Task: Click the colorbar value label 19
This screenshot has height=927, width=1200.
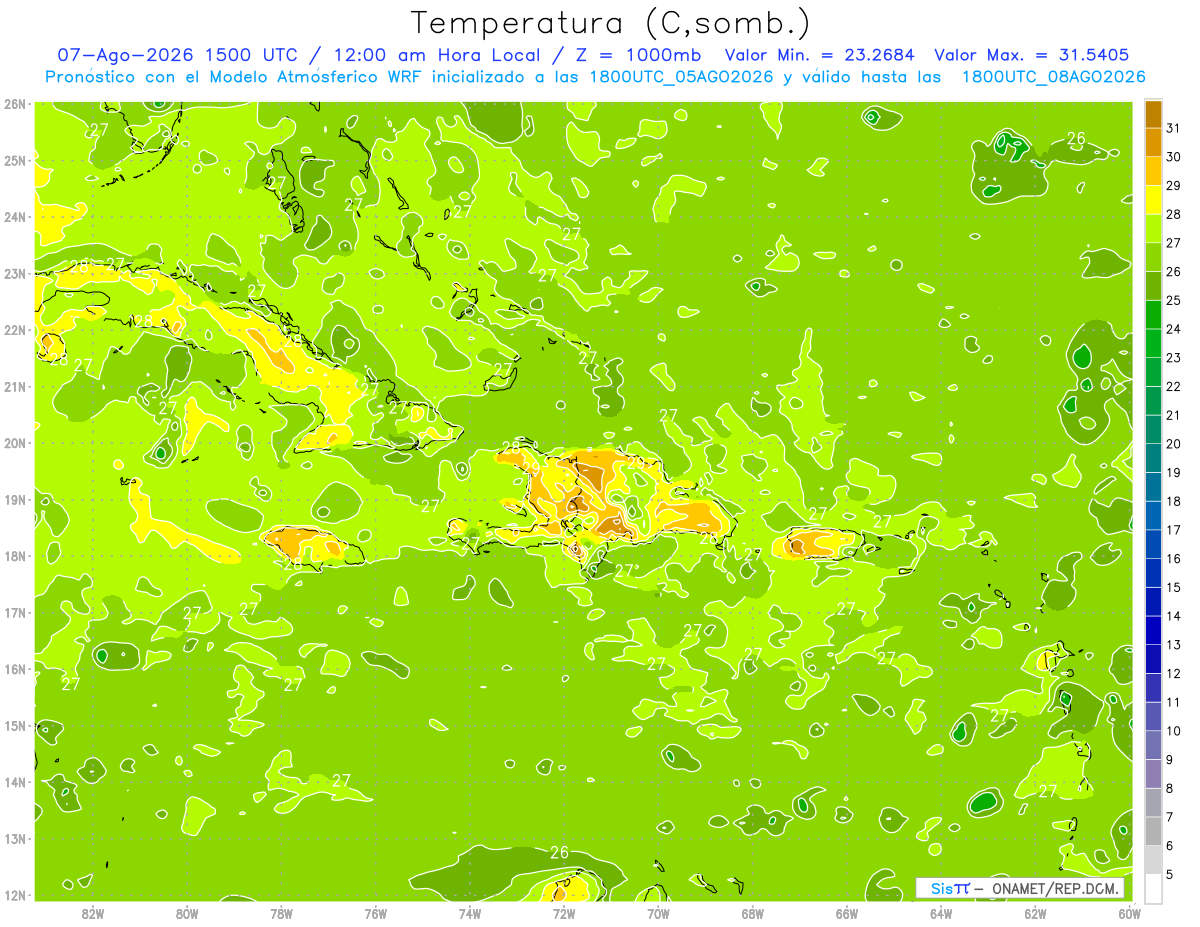Action: click(1174, 472)
